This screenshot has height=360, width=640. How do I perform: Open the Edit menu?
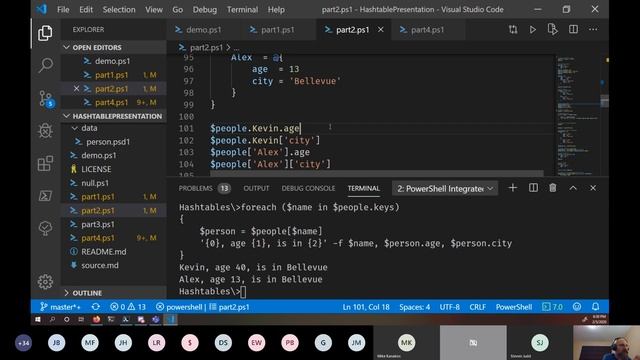point(86,9)
